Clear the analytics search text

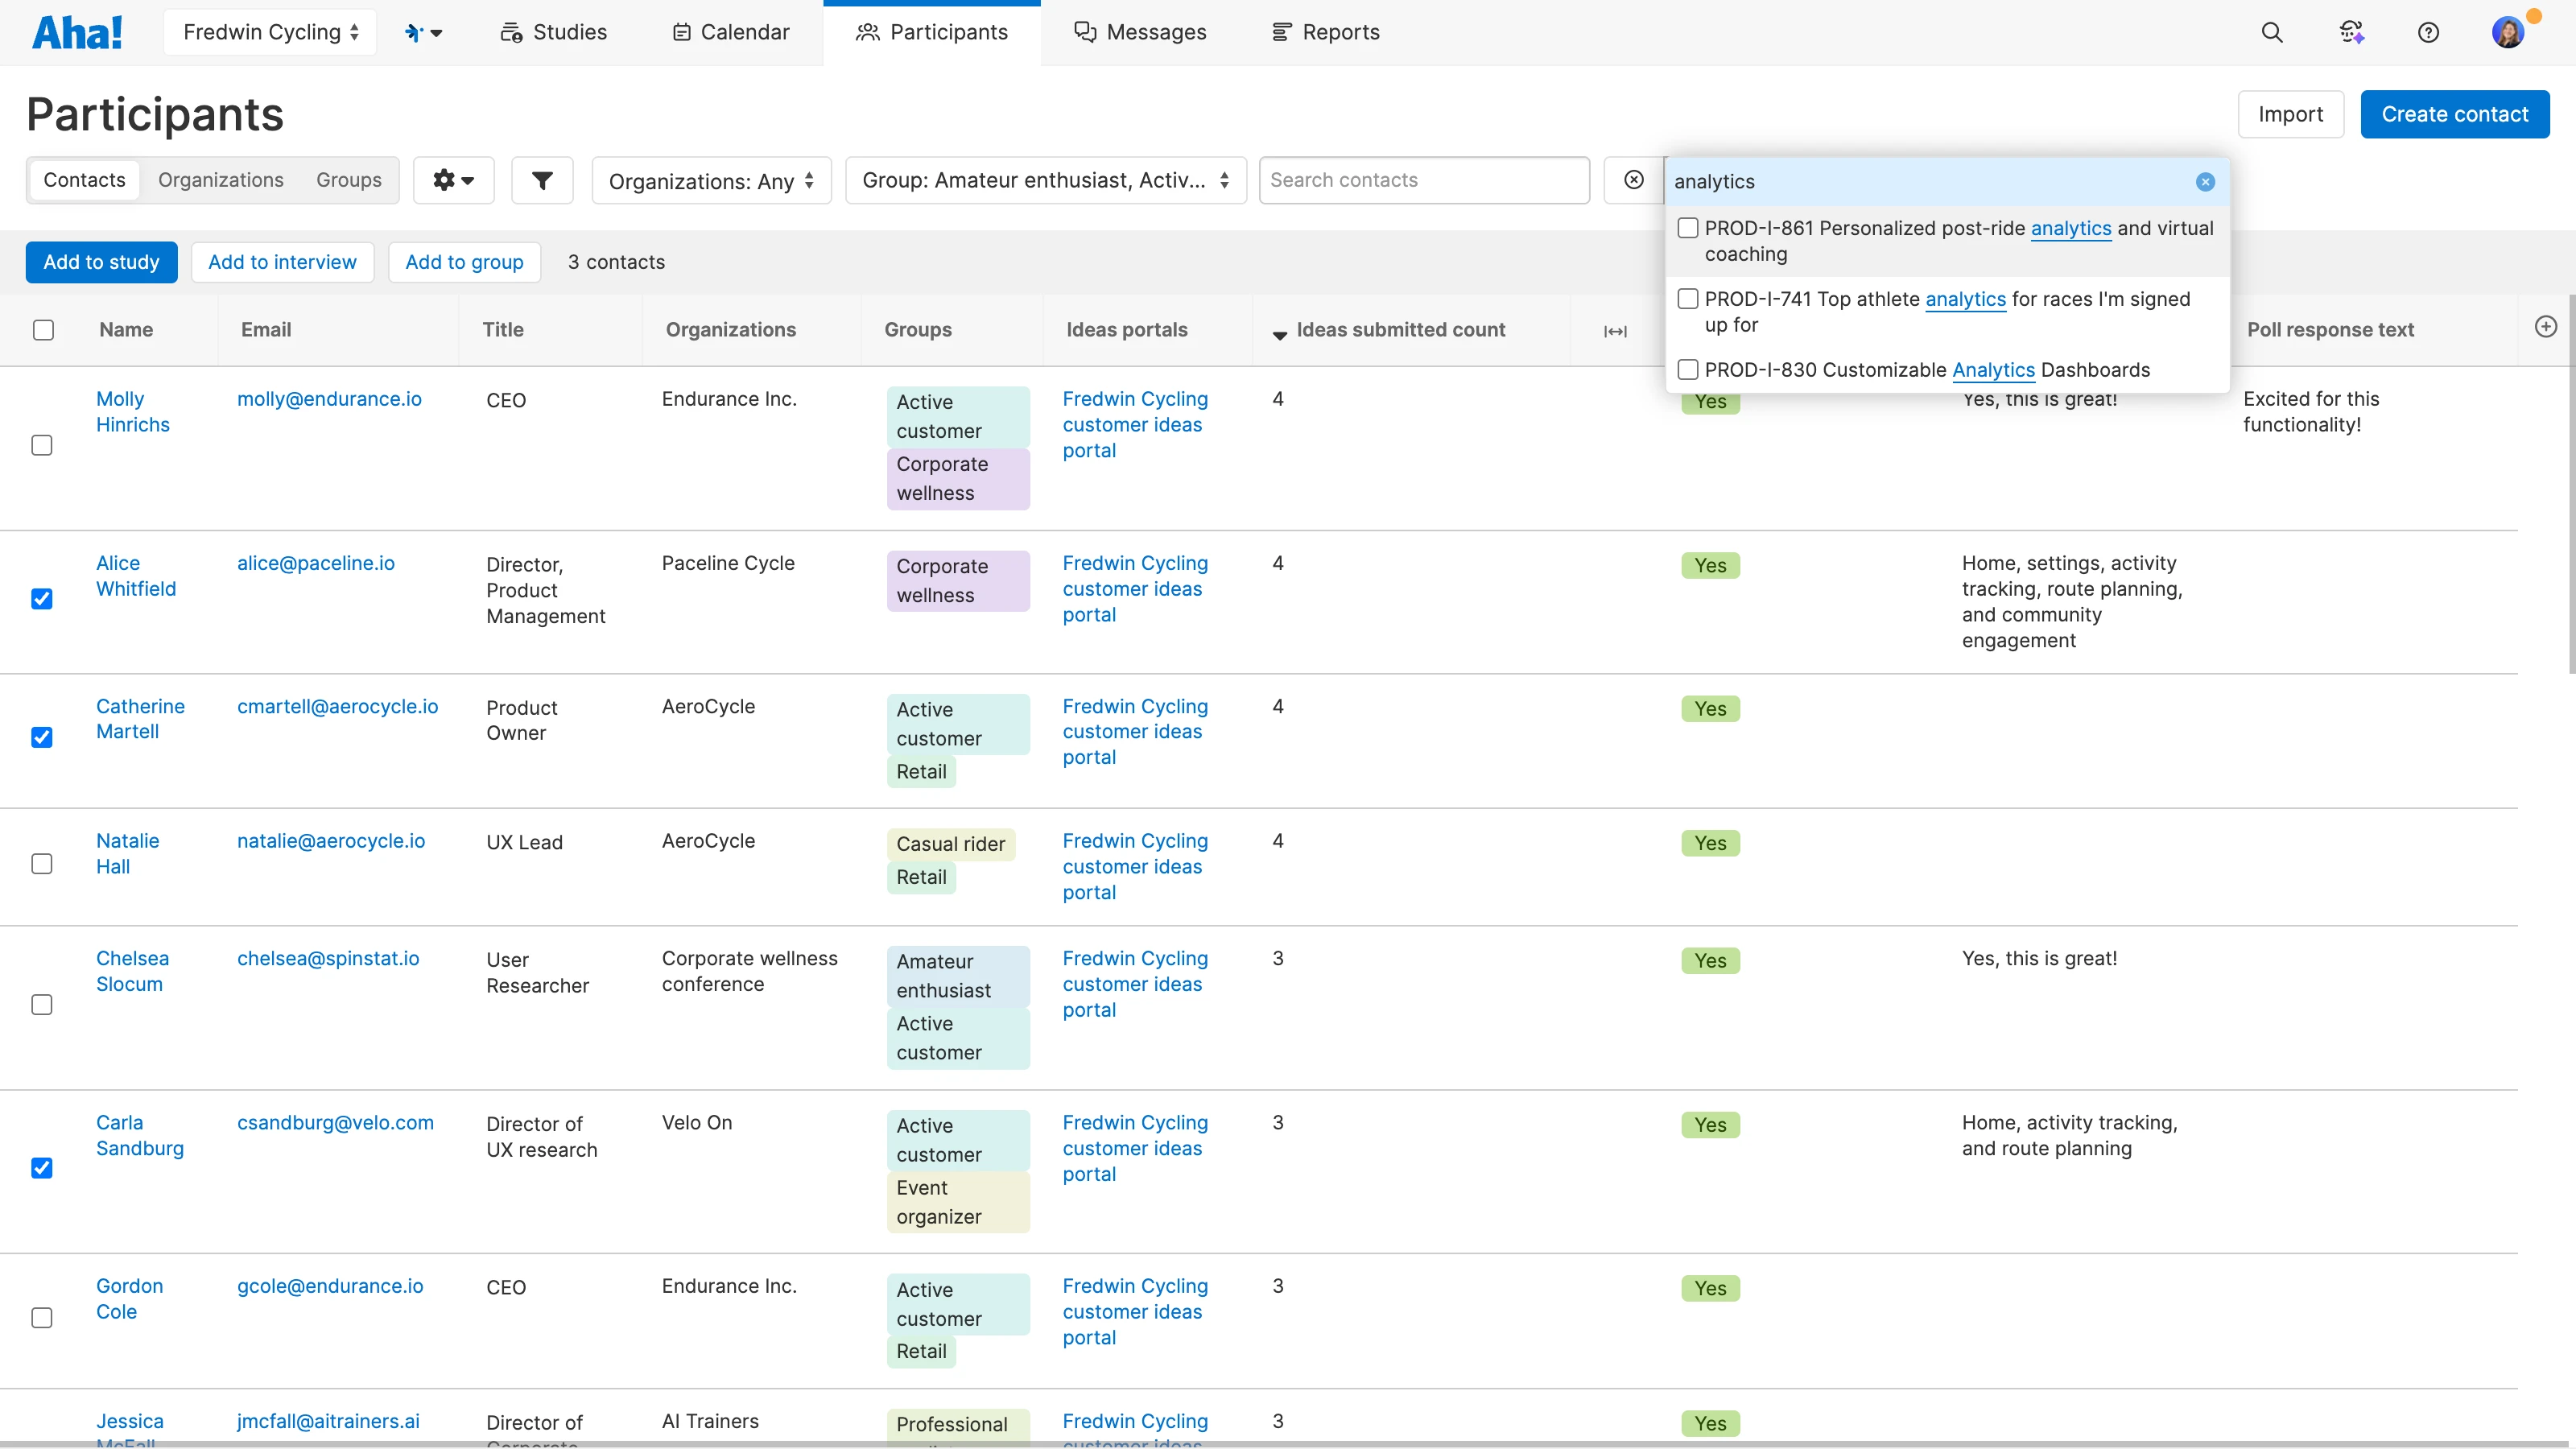pos(2205,182)
